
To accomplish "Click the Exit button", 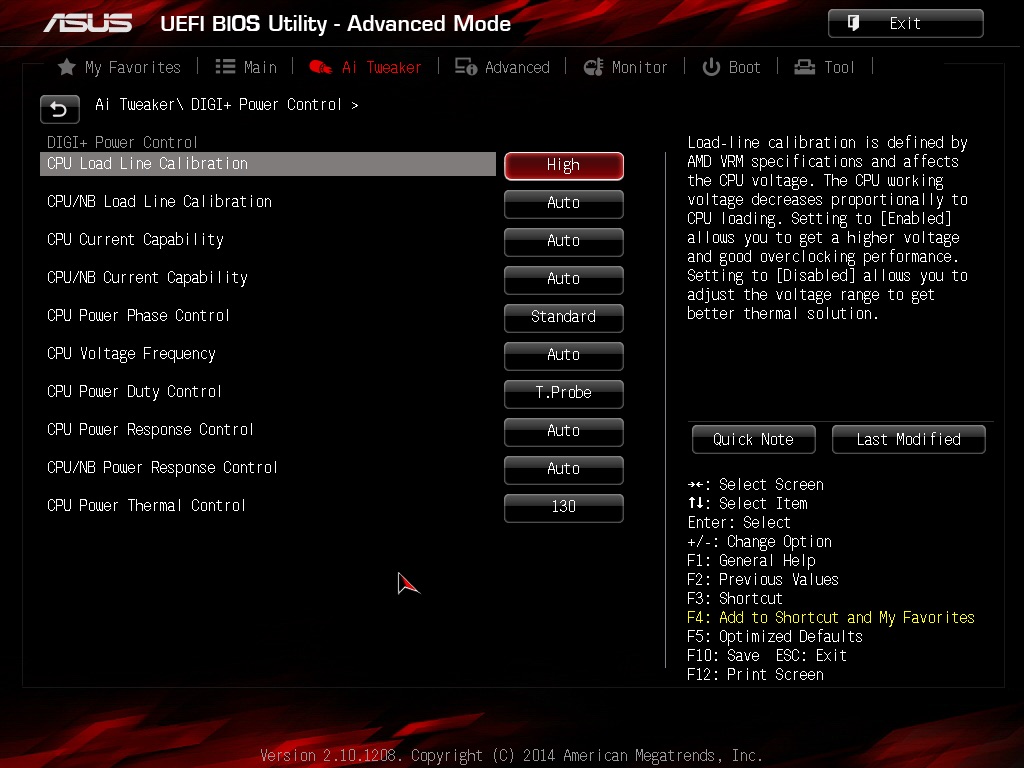I will click(905, 24).
